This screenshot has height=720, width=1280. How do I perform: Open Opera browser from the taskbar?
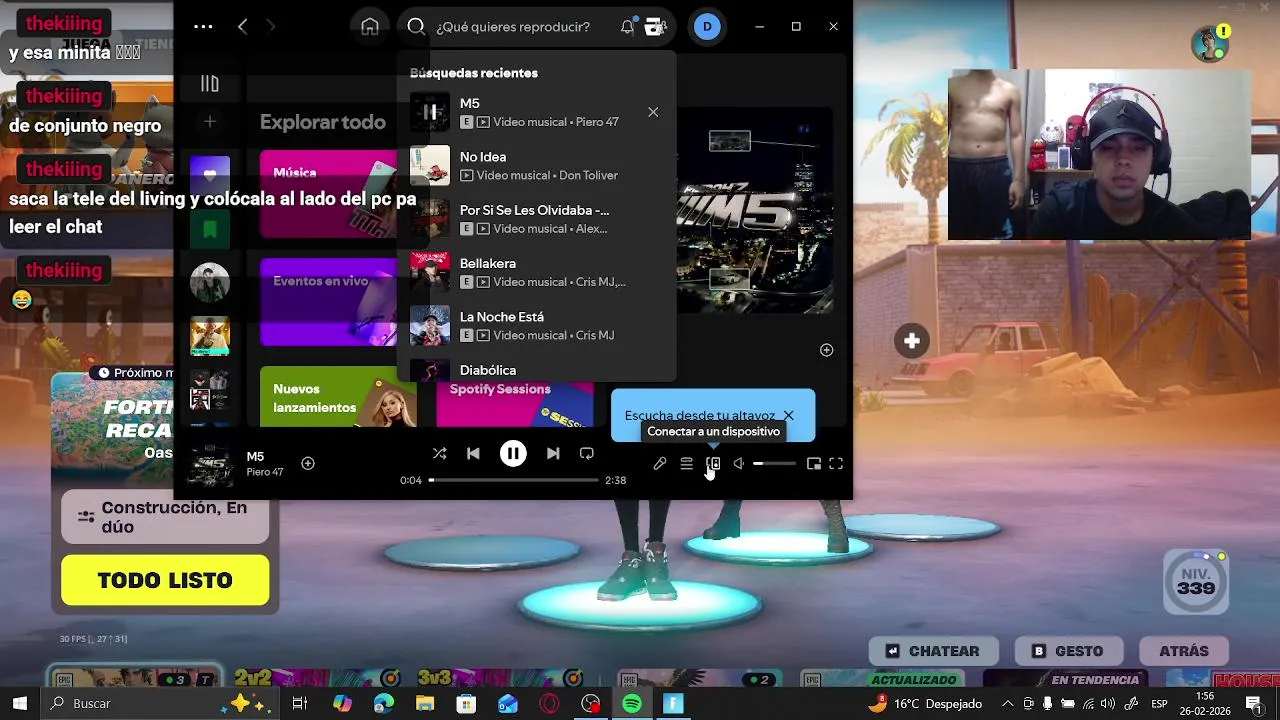pyautogui.click(x=549, y=704)
